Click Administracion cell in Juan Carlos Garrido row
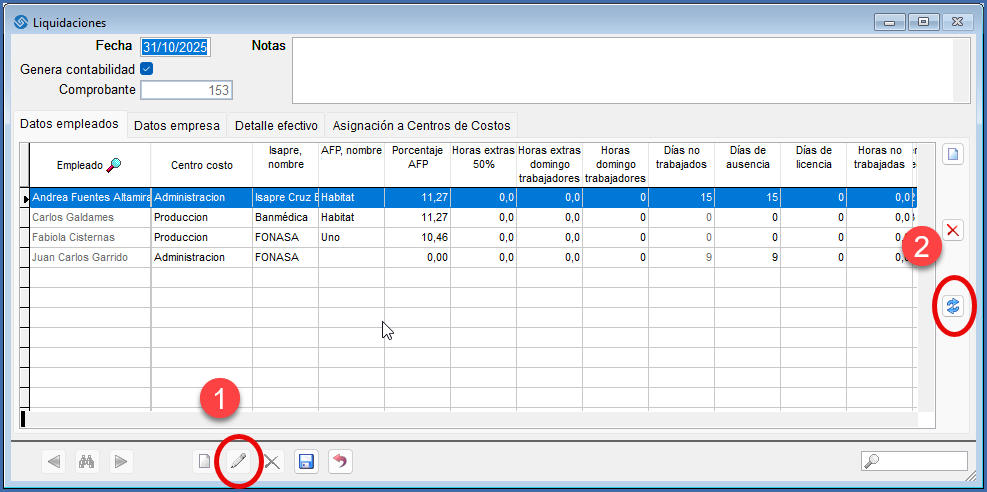Image resolution: width=987 pixels, height=492 pixels. coord(201,257)
